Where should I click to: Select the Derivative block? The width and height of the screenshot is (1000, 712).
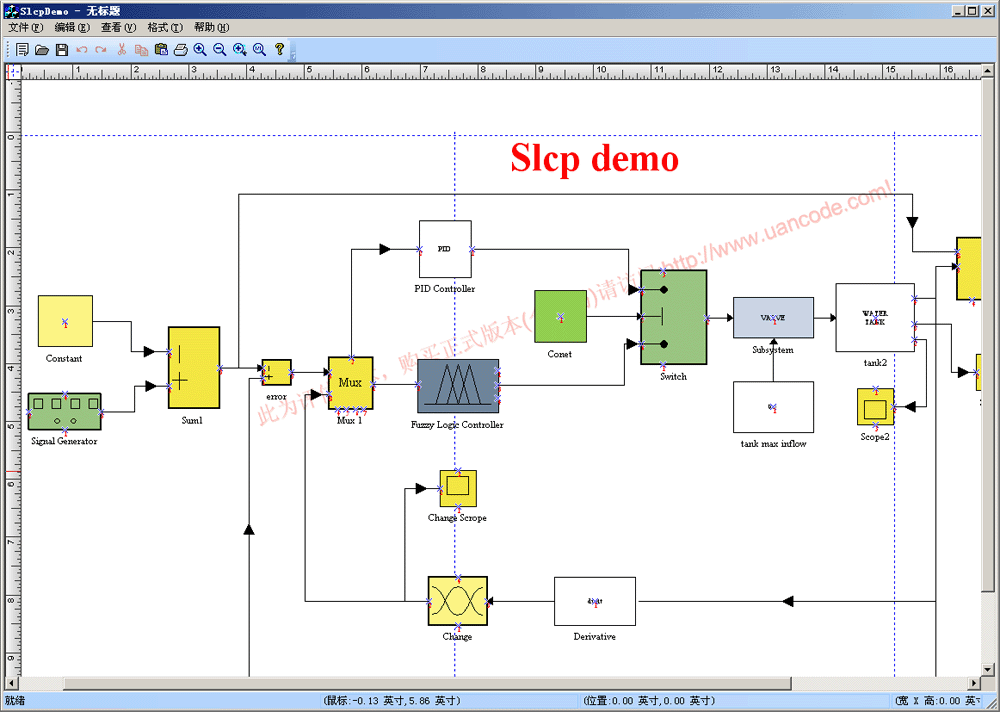point(594,601)
